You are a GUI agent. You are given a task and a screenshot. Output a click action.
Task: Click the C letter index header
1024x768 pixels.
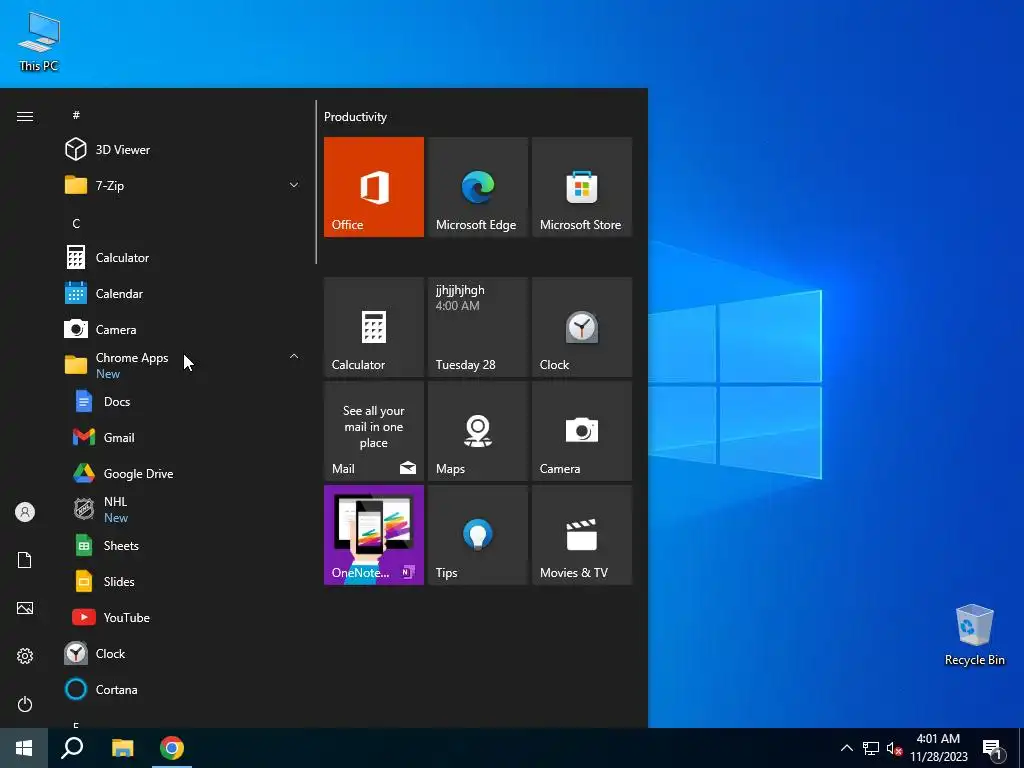pyautogui.click(x=76, y=223)
